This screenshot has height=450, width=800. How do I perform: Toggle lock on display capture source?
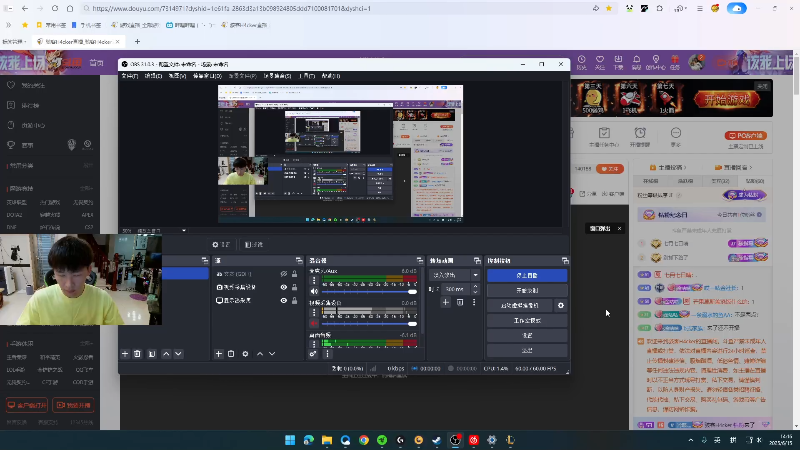(294, 301)
